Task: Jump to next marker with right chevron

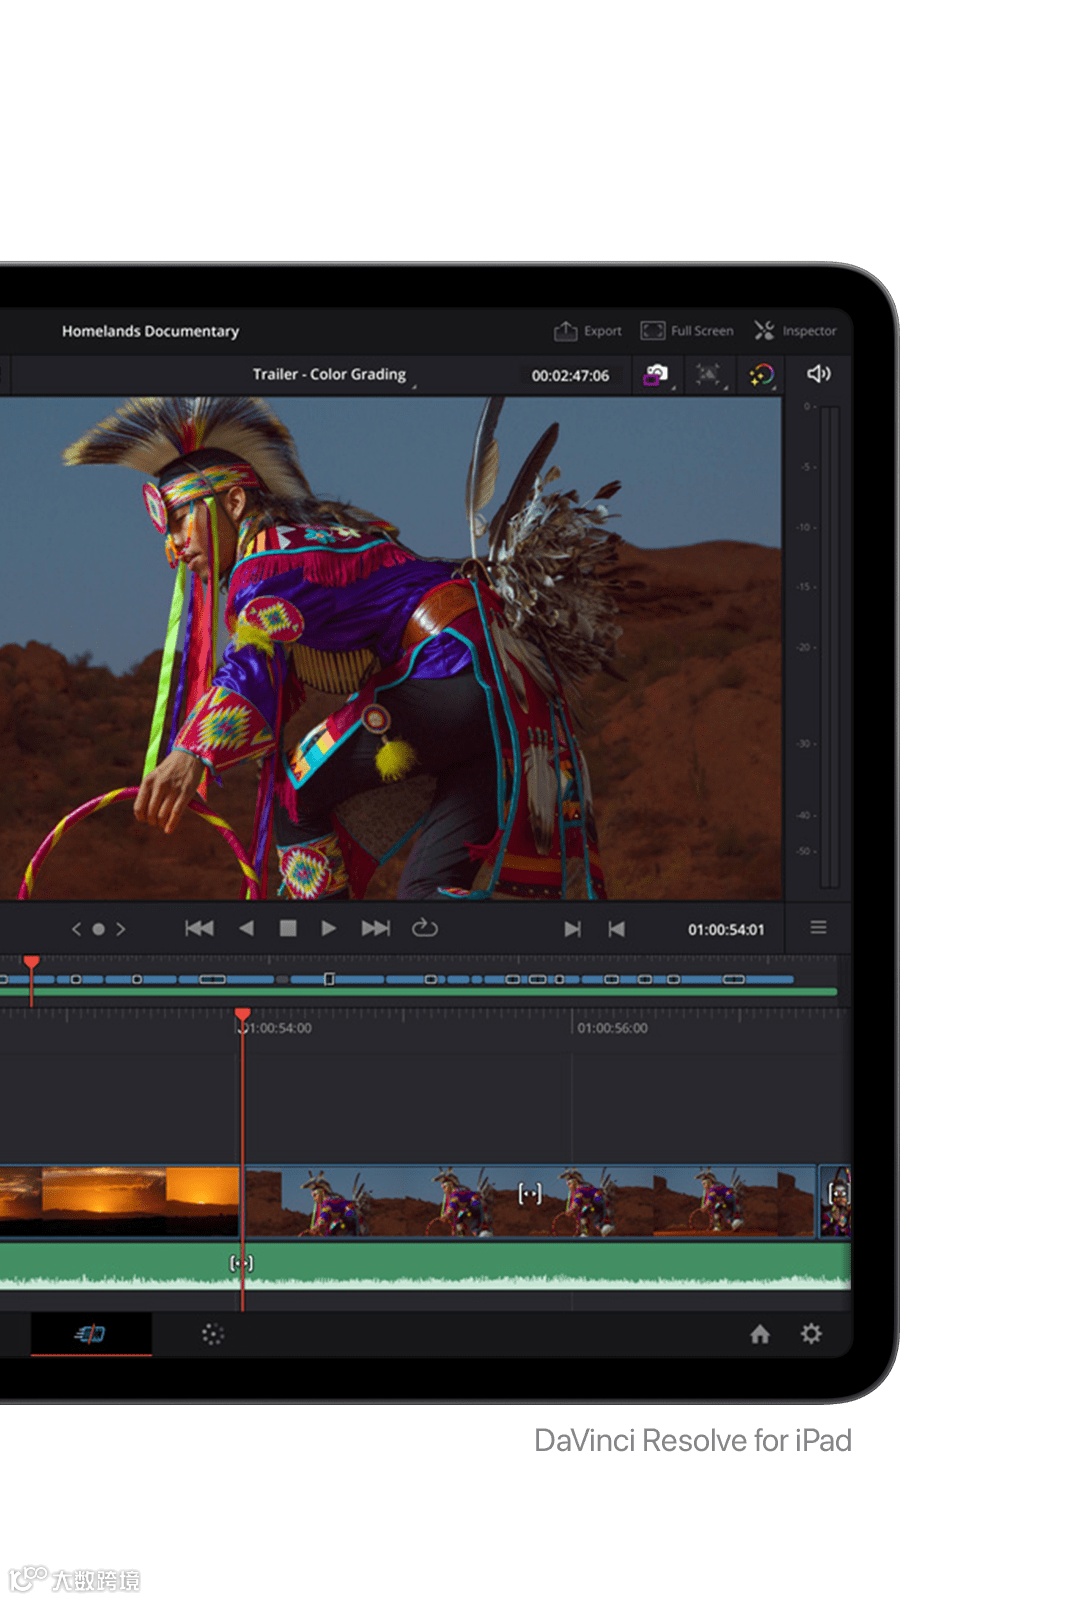Action: coord(120,929)
